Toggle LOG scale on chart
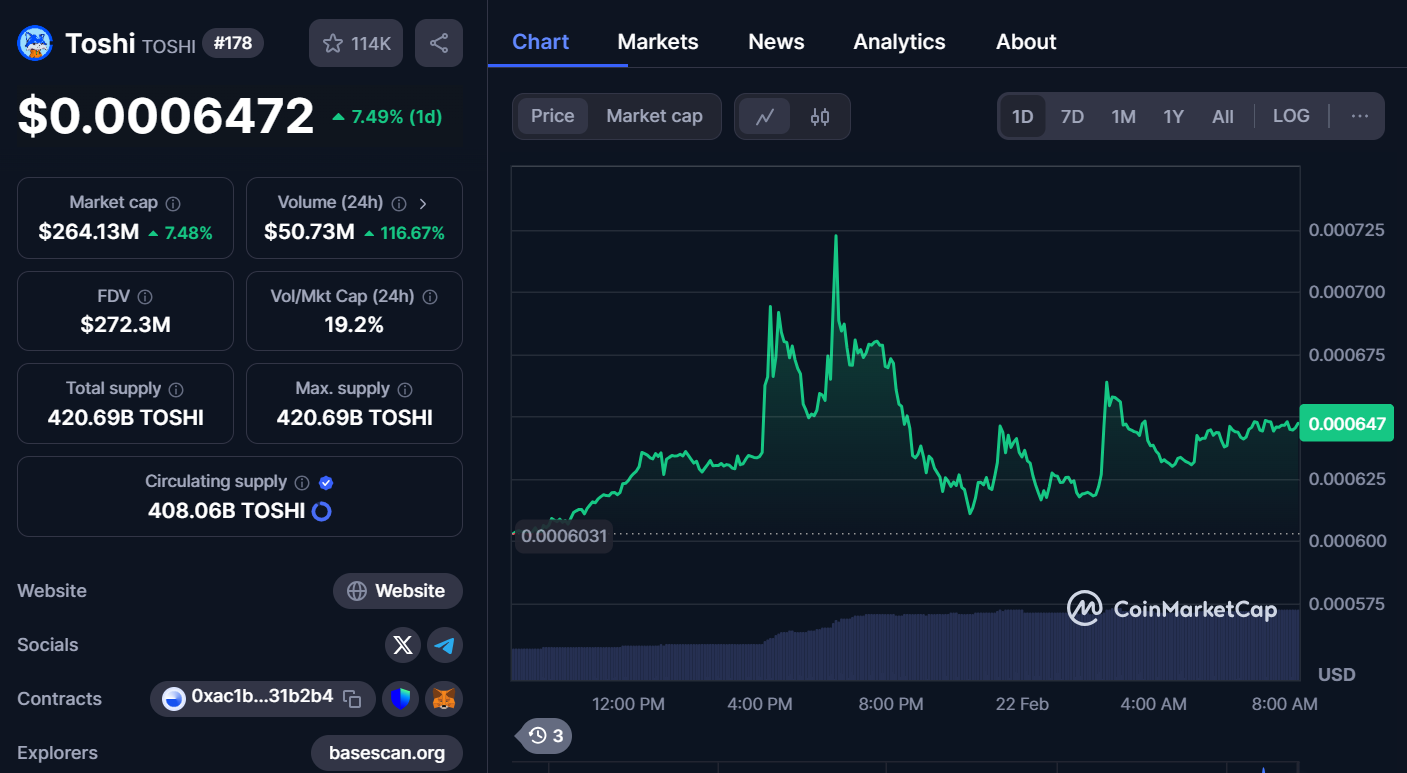1407x773 pixels. [x=1291, y=116]
